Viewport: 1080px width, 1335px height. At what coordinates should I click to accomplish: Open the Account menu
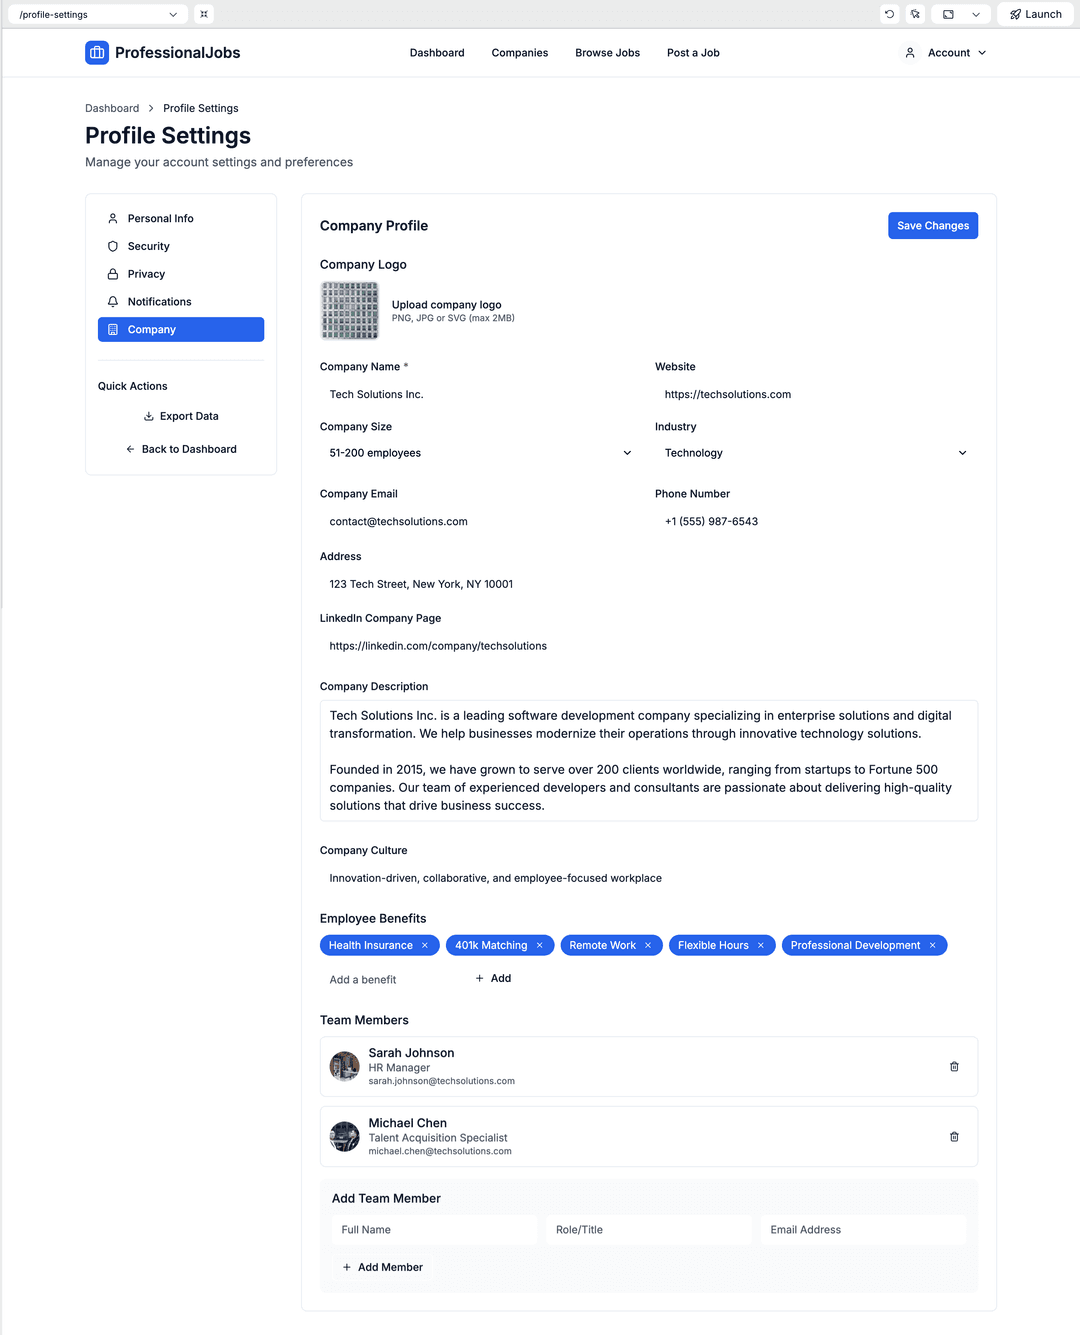pos(946,53)
